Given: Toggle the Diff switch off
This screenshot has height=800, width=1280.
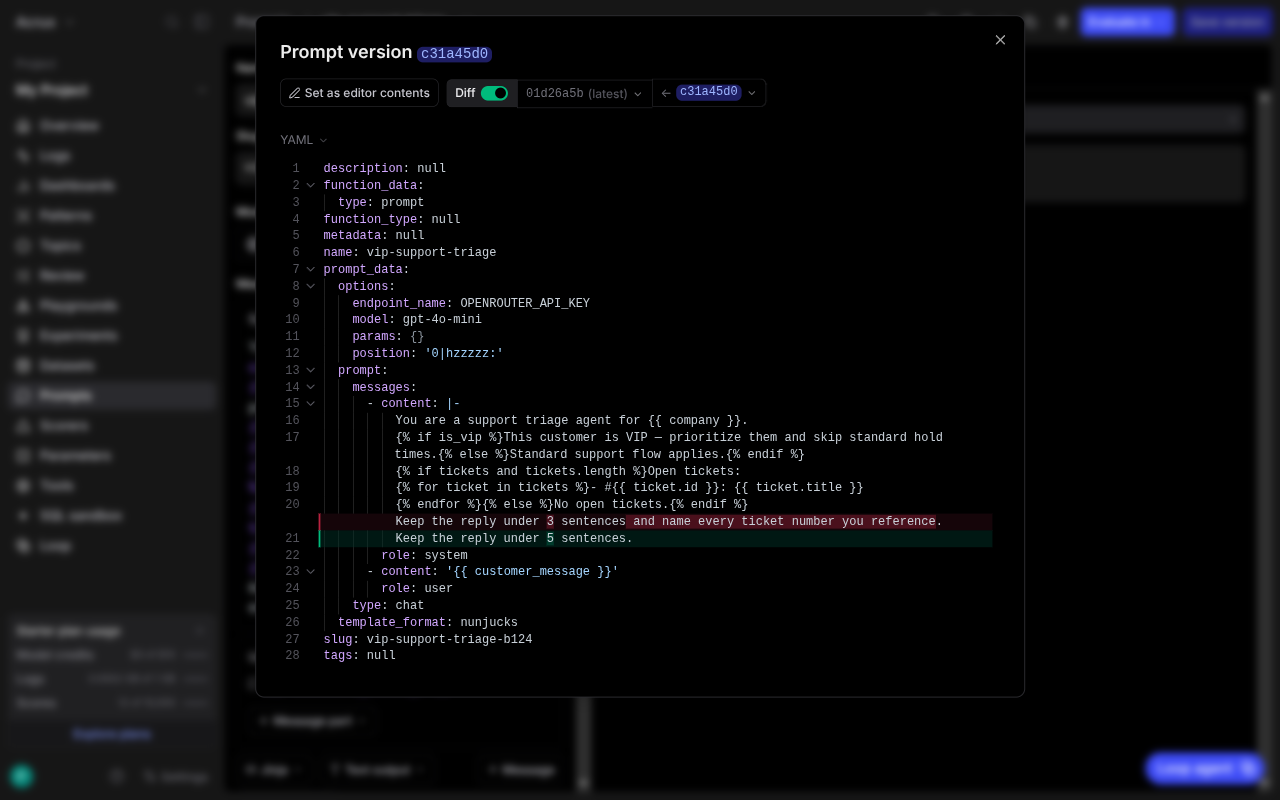Looking at the screenshot, I should coord(494,93).
